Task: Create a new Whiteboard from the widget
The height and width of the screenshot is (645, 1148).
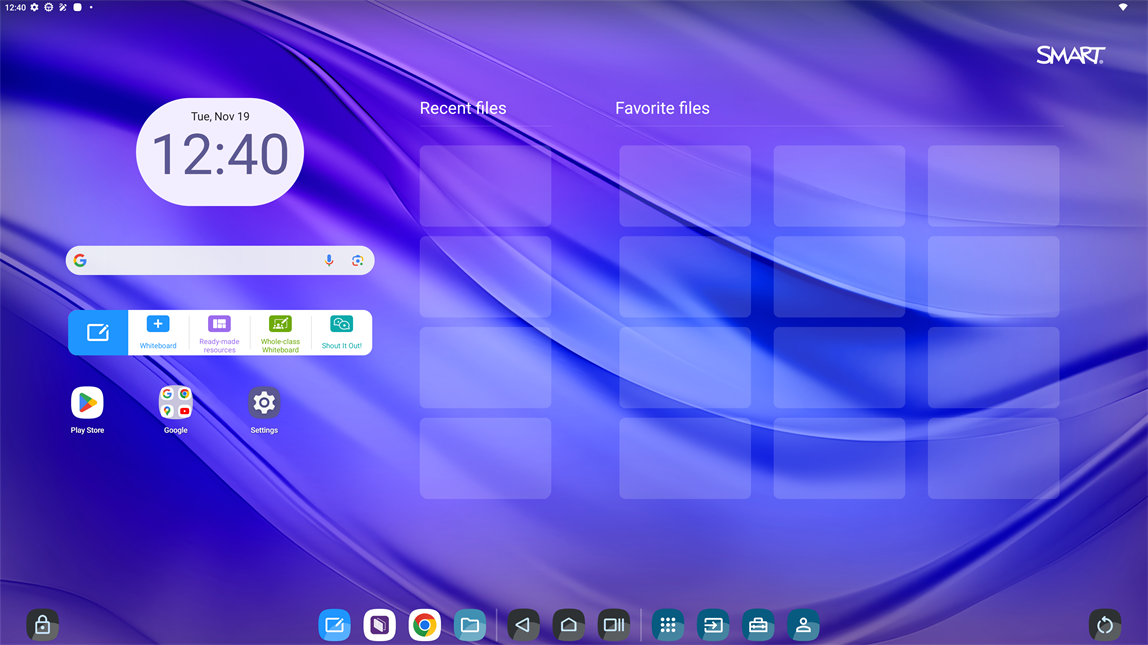Action: point(158,332)
